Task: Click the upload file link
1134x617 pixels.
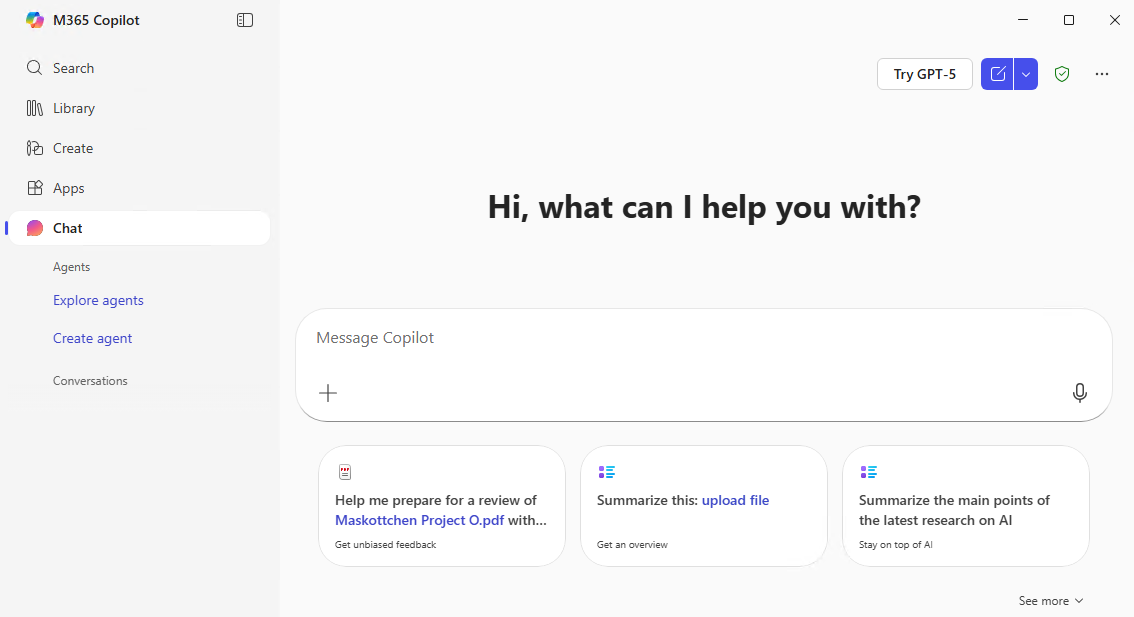Action: click(x=735, y=500)
